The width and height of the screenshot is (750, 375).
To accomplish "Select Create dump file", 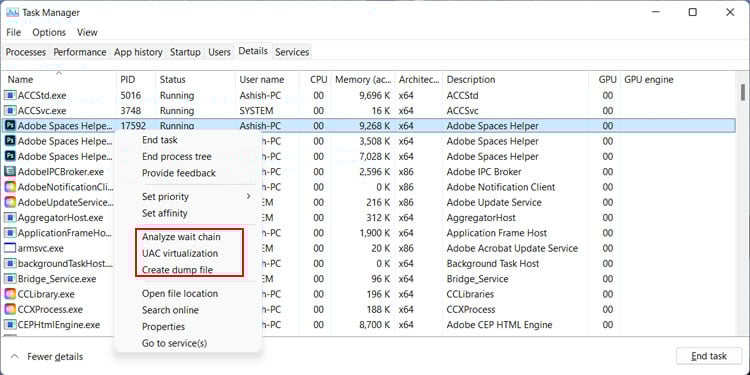I will (177, 270).
